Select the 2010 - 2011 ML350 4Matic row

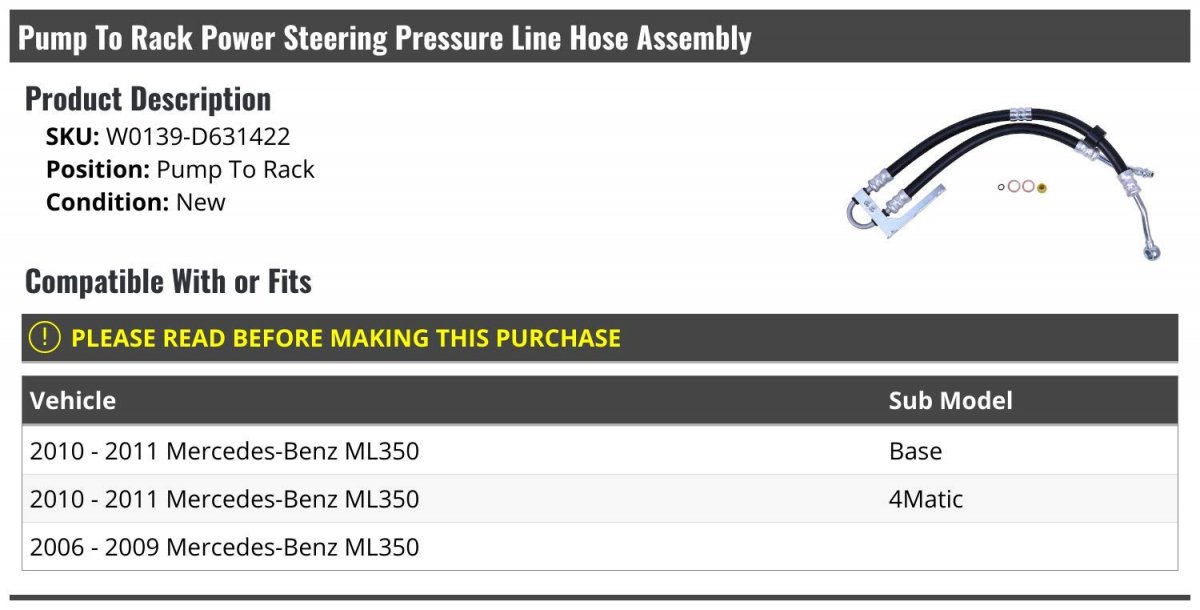[x=600, y=499]
